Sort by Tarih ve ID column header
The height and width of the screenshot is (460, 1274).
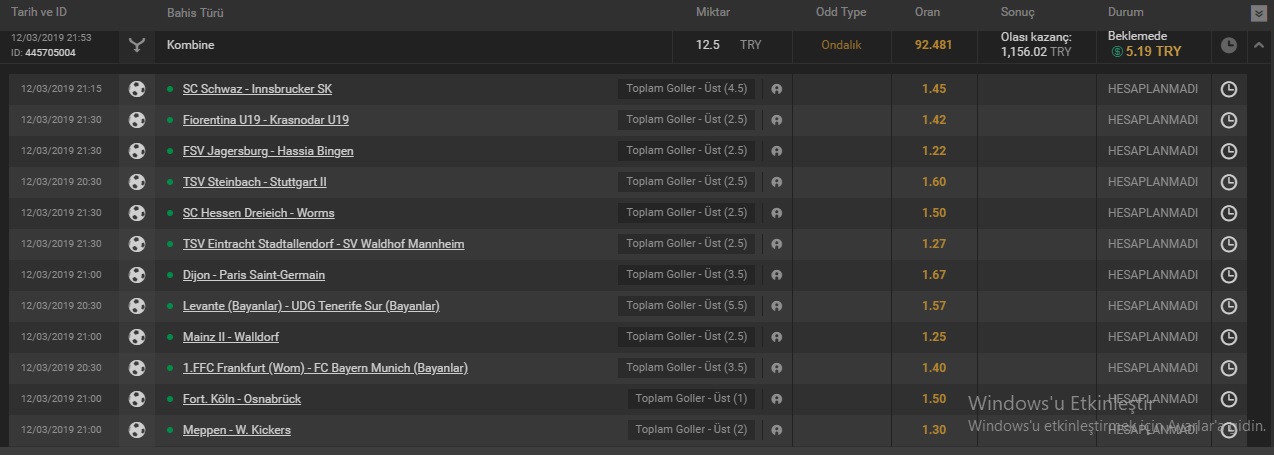[39, 12]
